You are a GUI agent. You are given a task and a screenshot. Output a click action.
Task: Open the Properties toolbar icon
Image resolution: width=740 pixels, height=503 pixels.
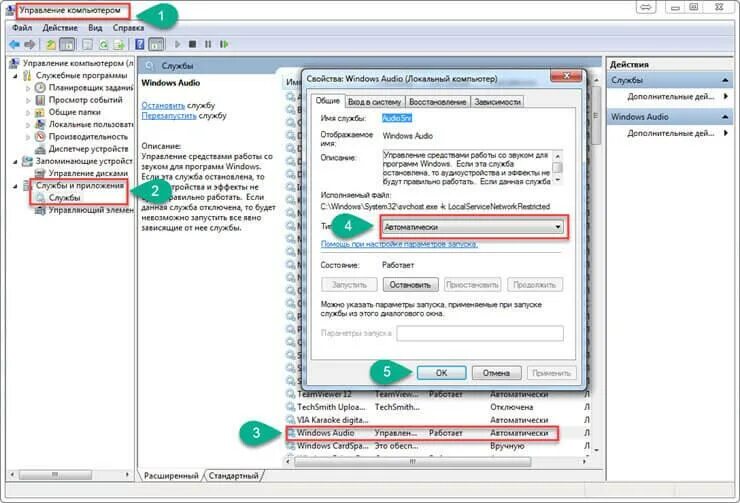pyautogui.click(x=87, y=44)
